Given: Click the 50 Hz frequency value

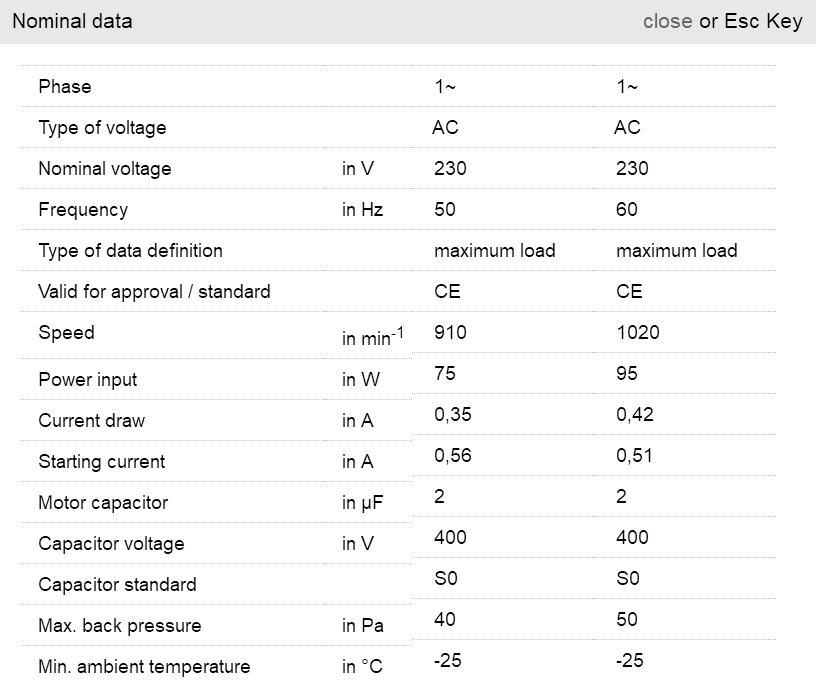Looking at the screenshot, I should pos(445,210).
